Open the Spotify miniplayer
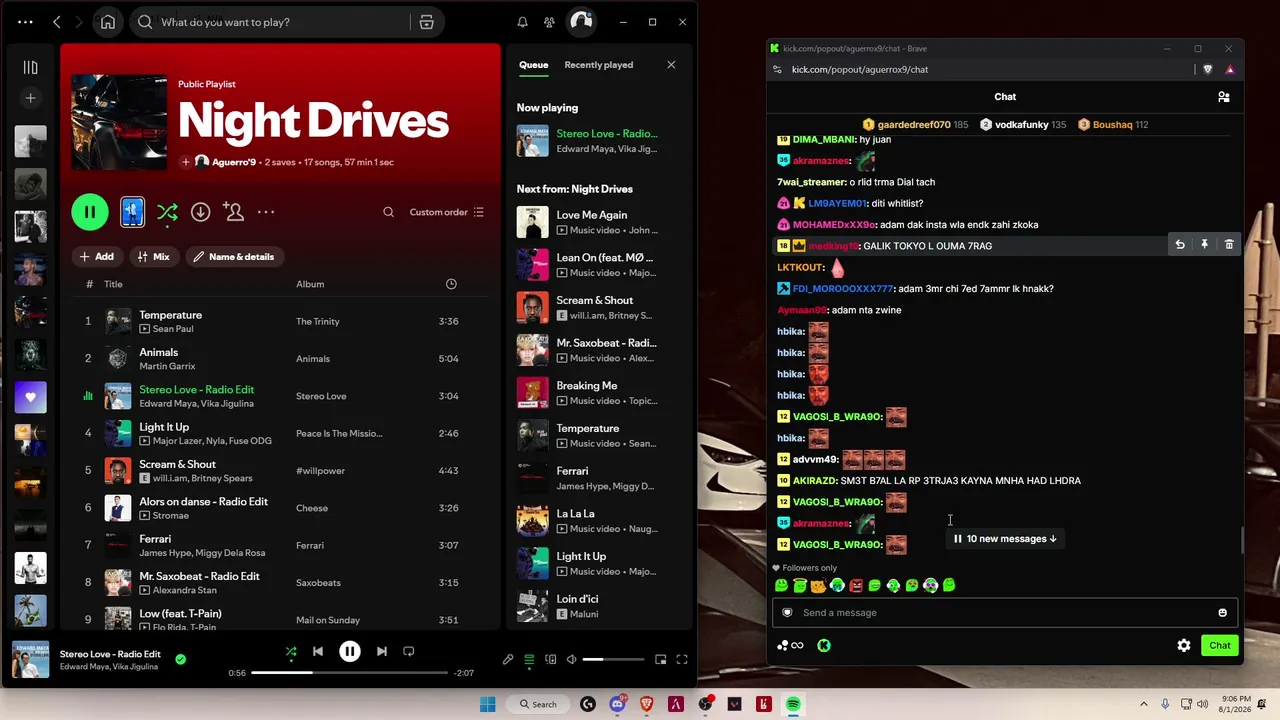 click(x=660, y=659)
